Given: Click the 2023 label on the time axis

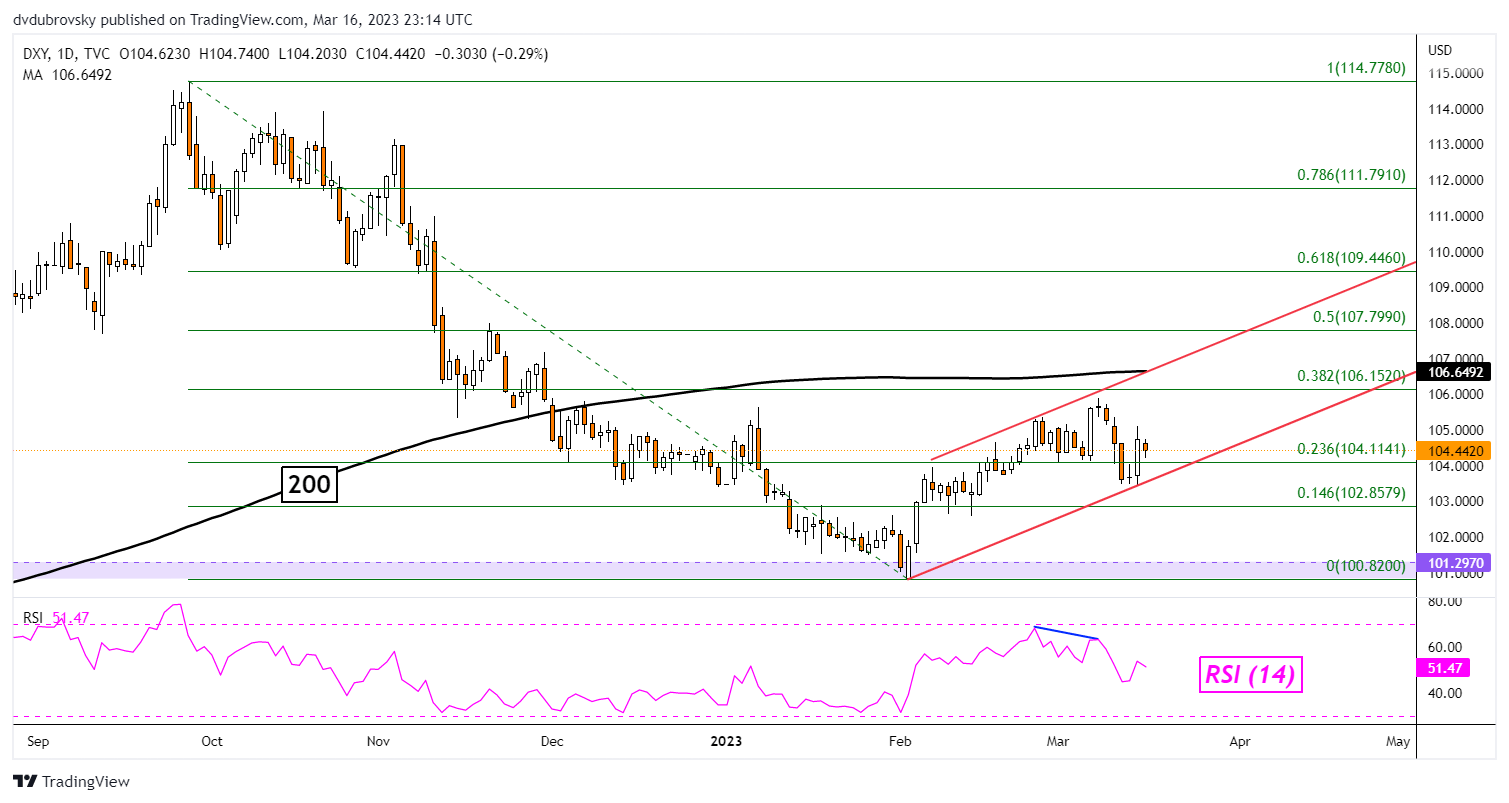Looking at the screenshot, I should coord(727,742).
